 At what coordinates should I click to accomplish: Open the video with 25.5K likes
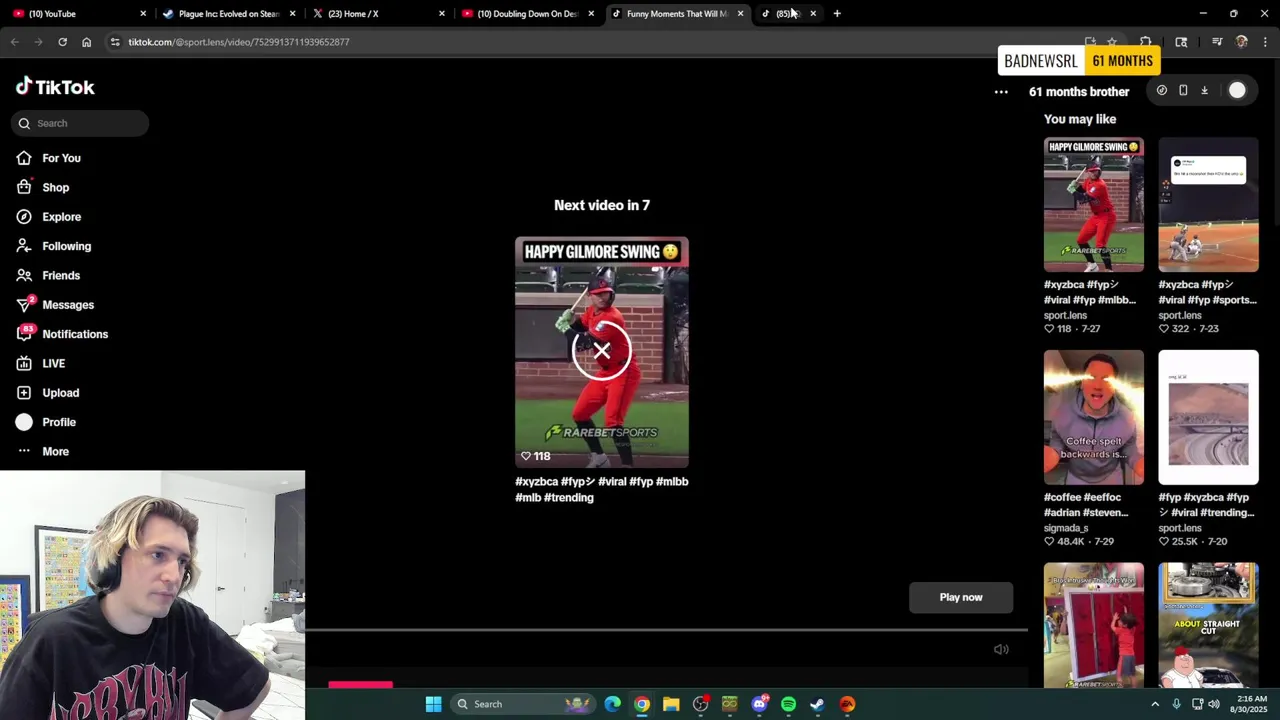pyautogui.click(x=1208, y=417)
